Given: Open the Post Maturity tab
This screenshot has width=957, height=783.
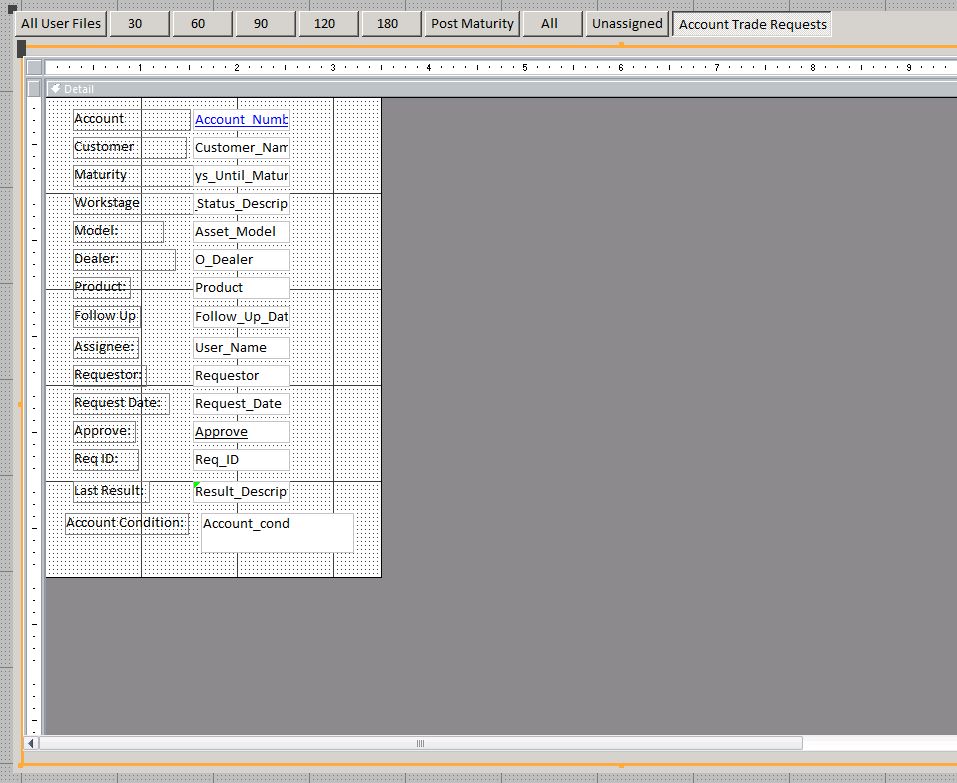Looking at the screenshot, I should coord(472,24).
